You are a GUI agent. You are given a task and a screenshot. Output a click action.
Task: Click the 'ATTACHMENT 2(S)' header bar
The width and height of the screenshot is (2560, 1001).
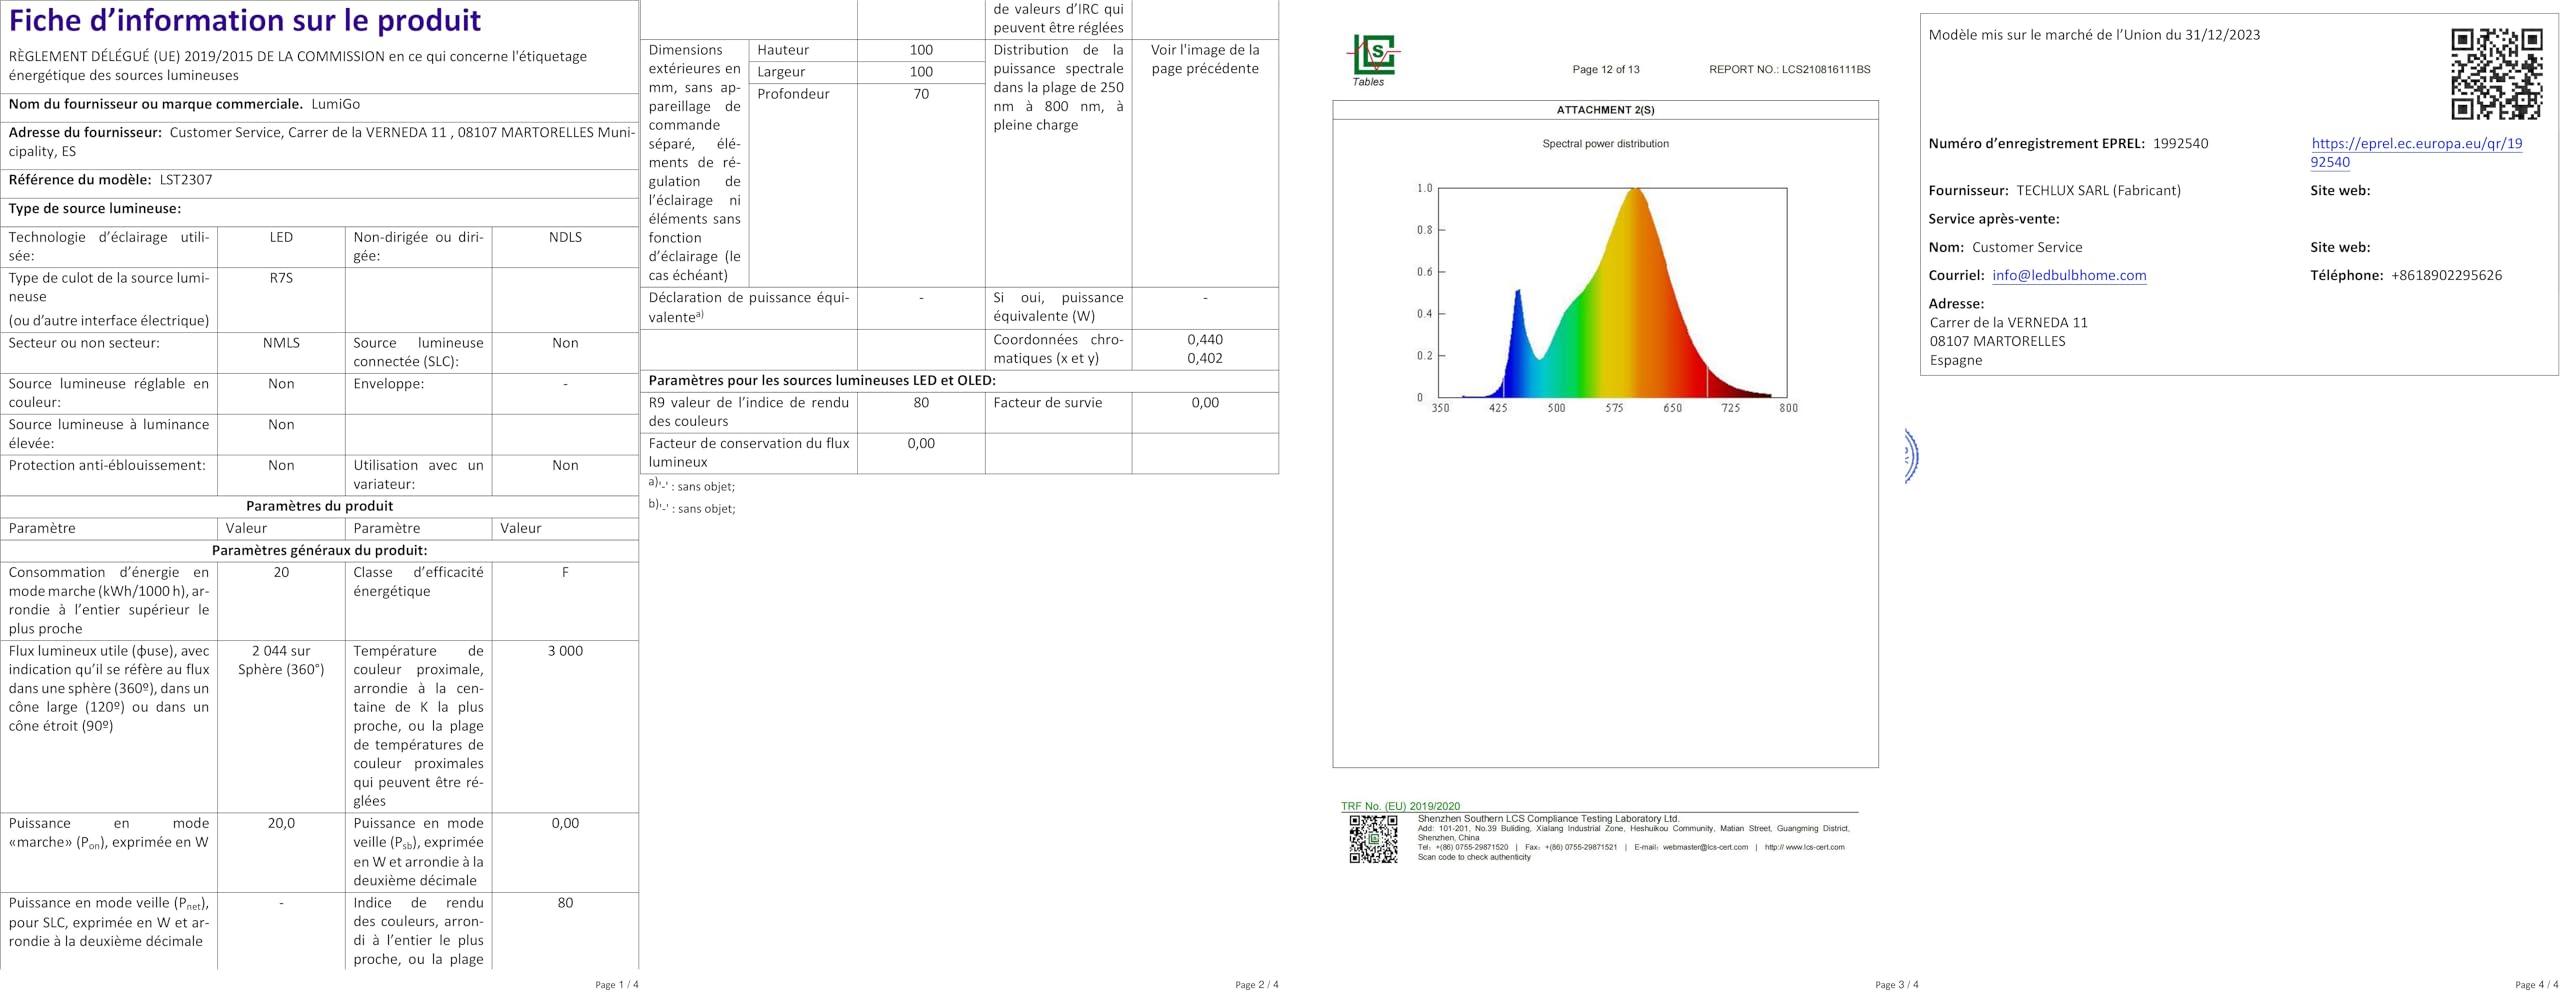(1605, 110)
